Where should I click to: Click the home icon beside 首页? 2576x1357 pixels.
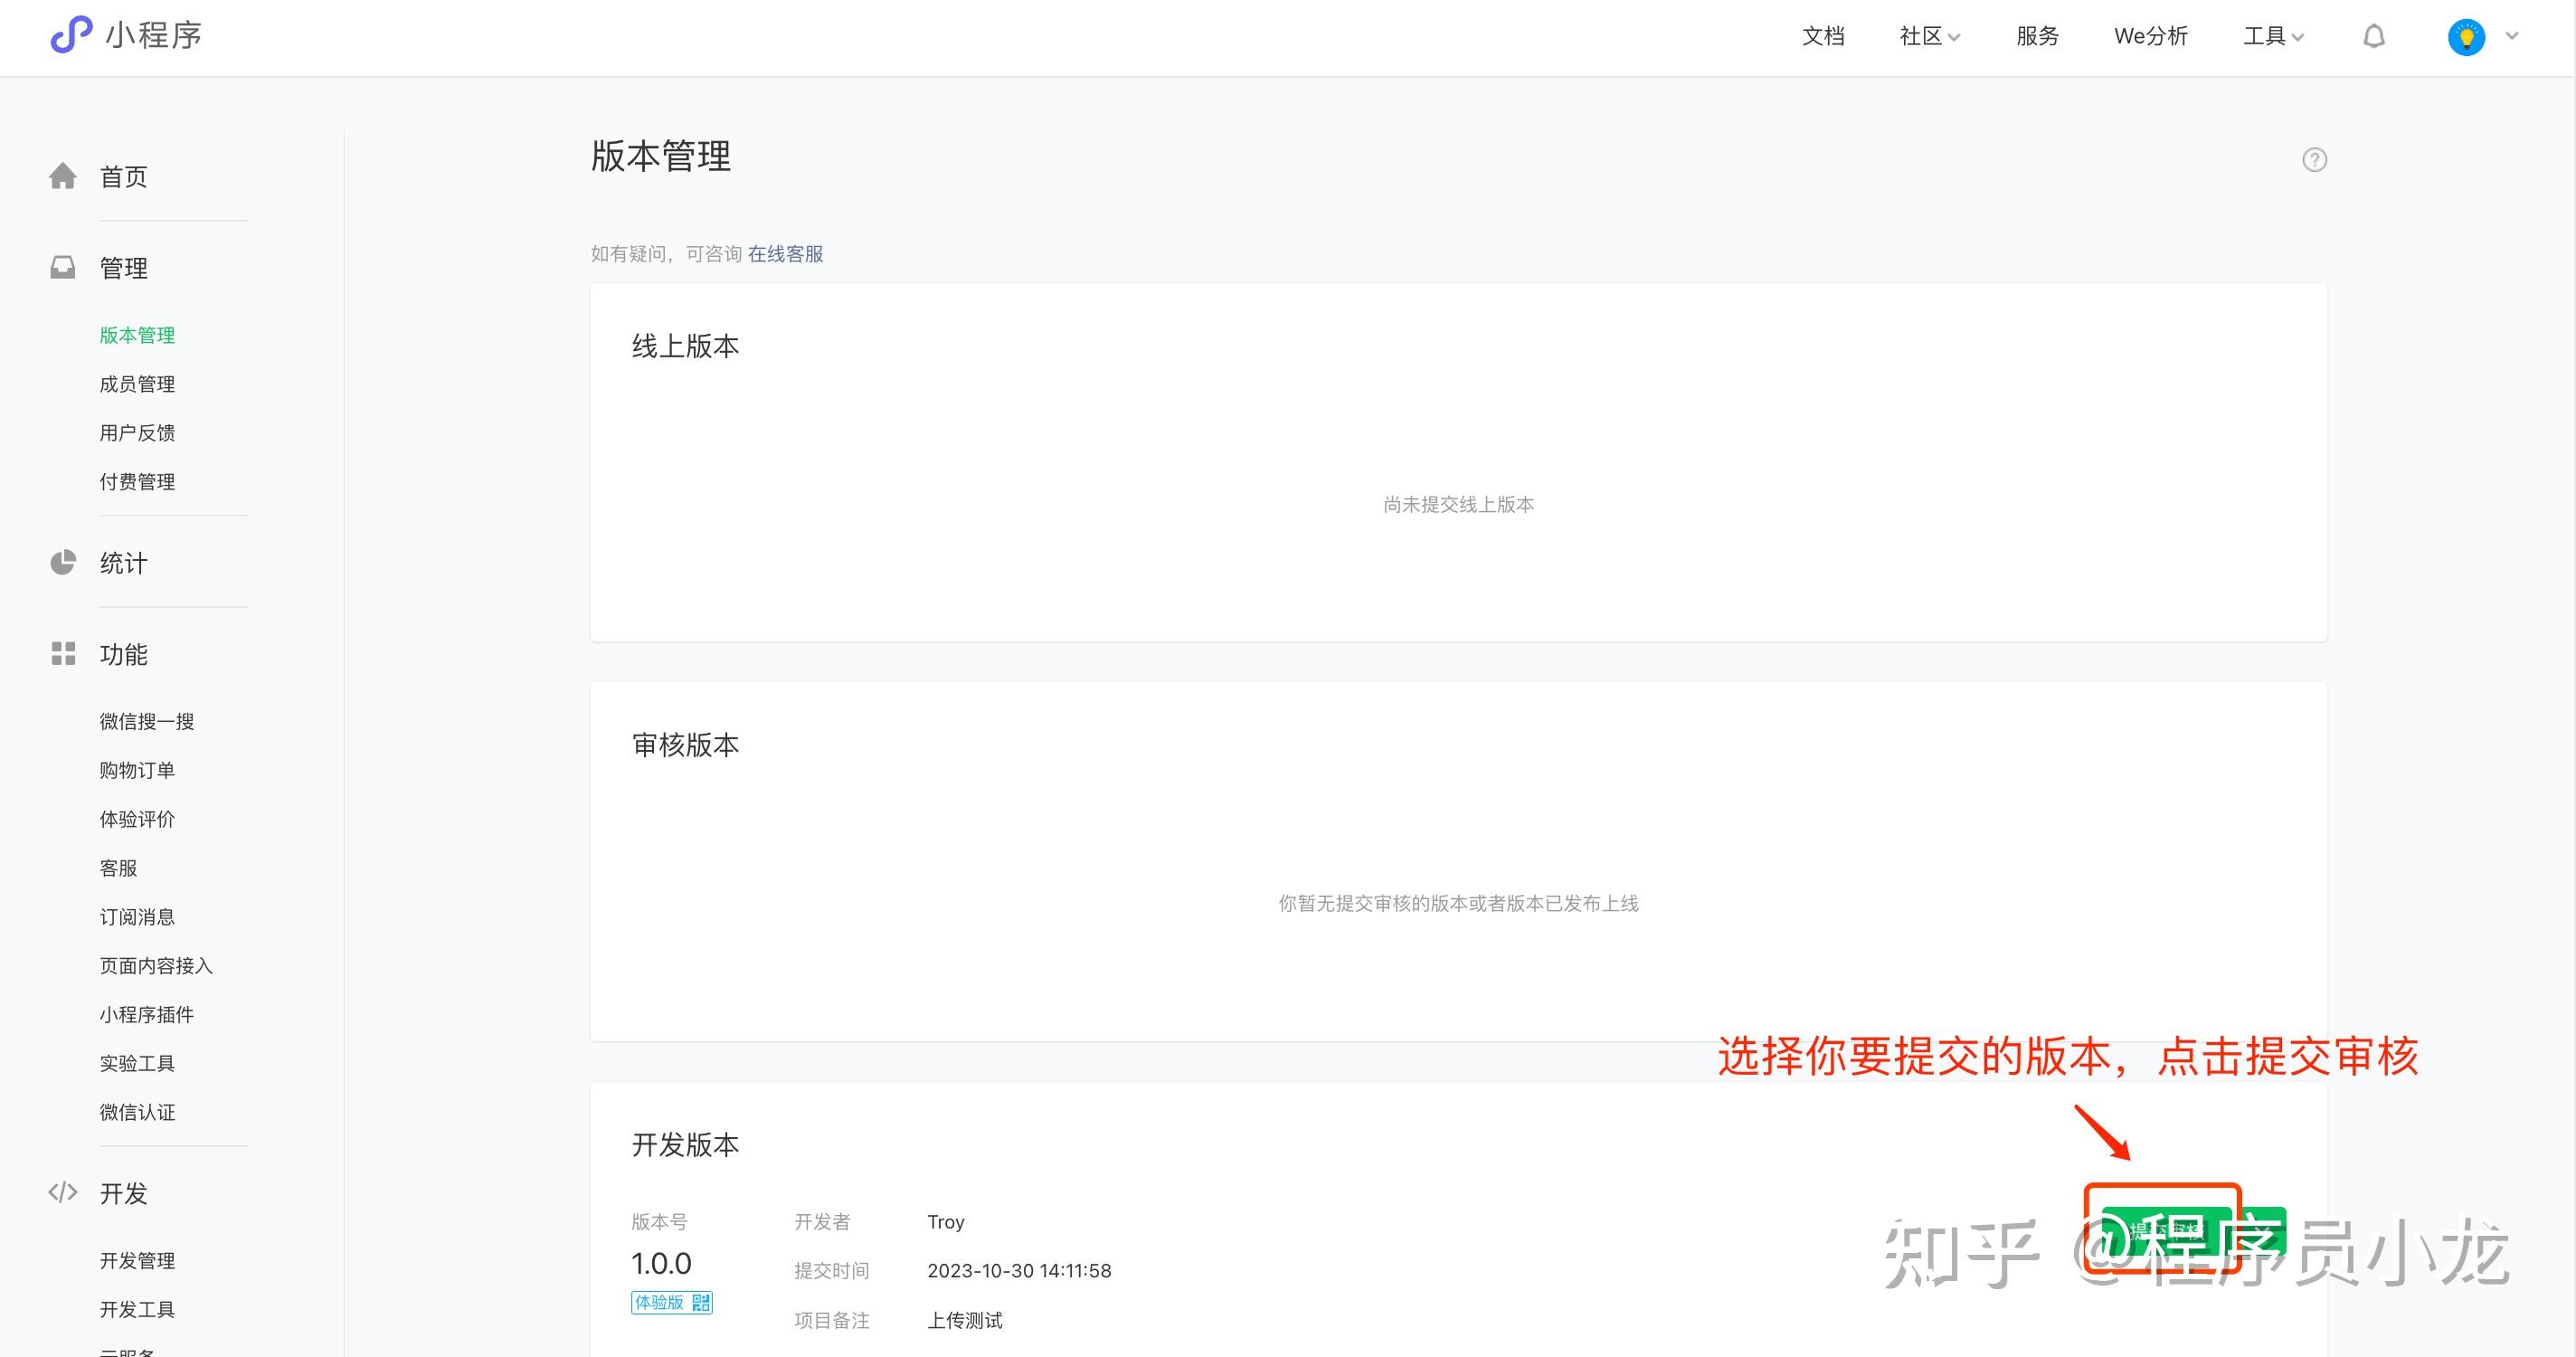click(x=63, y=176)
